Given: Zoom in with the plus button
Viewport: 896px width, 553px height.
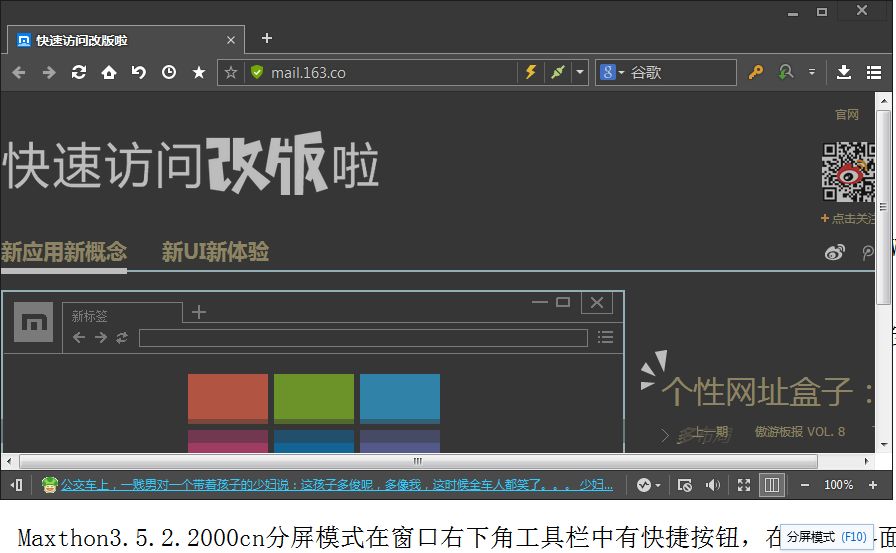Looking at the screenshot, I should coord(873,485).
